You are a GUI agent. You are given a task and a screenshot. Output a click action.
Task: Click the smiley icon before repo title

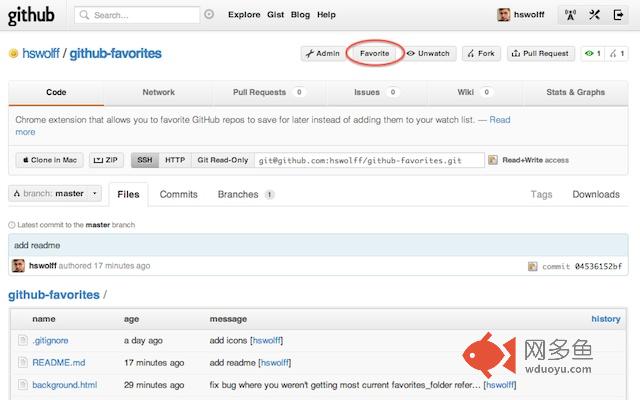tap(13, 53)
